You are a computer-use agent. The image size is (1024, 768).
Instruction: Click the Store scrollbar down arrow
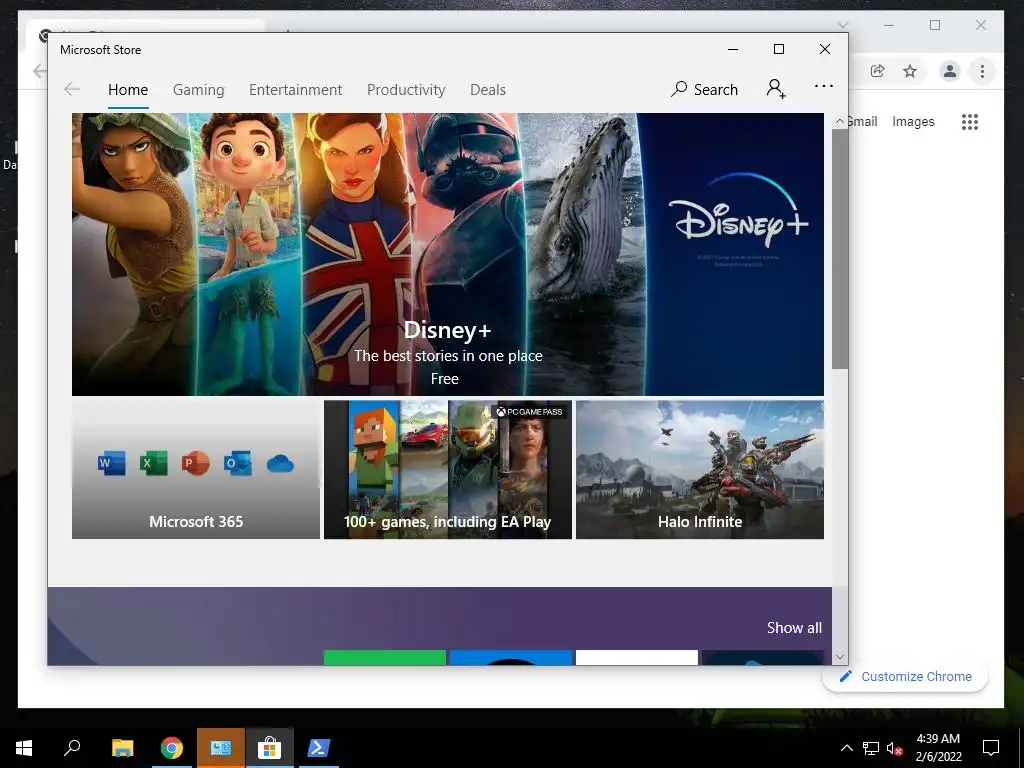pos(840,657)
